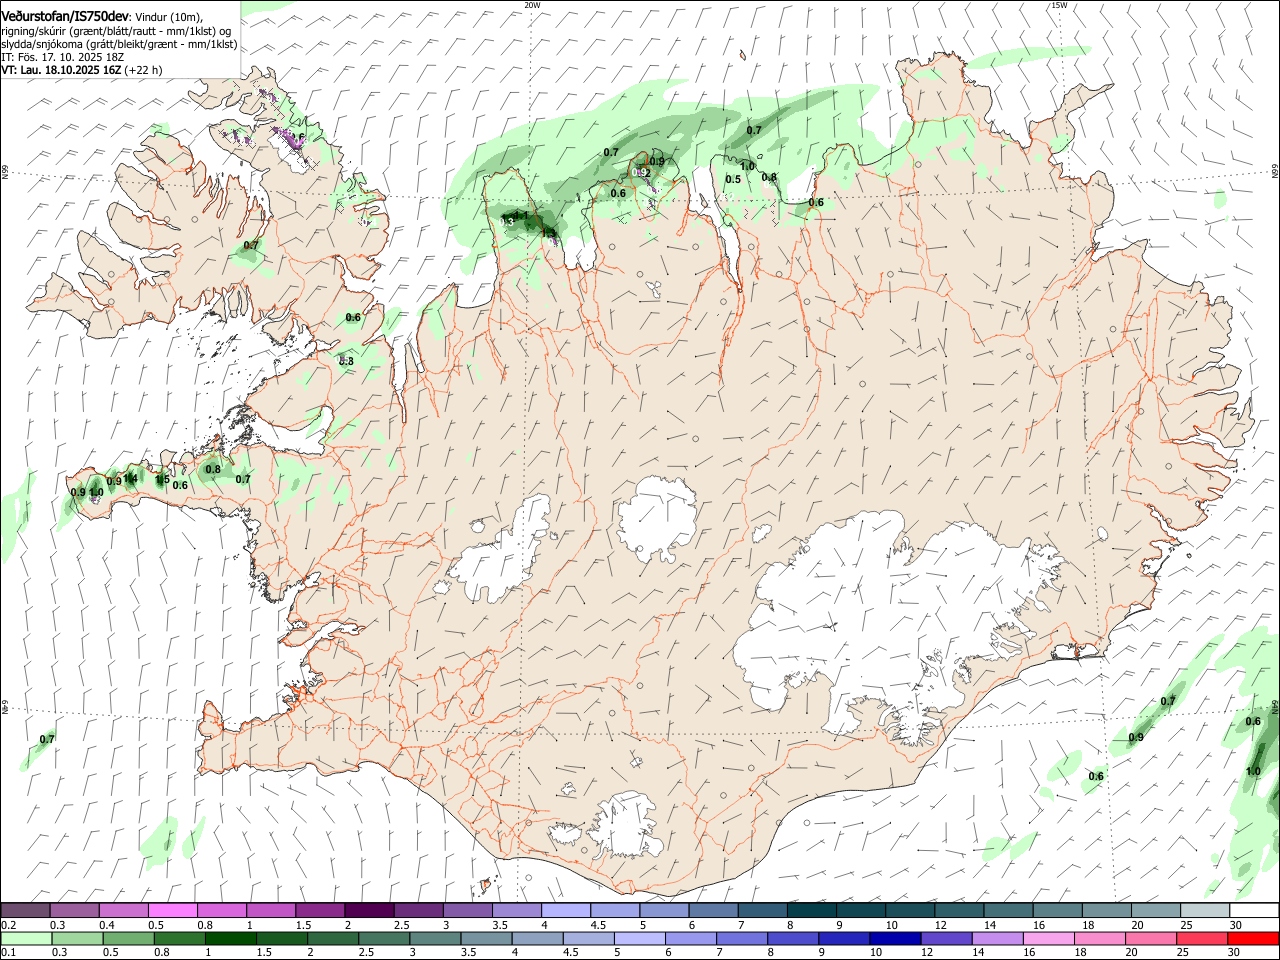Pick the bright red 30+ rain swatch
Image resolution: width=1280 pixels, height=960 pixels.
click(1253, 938)
